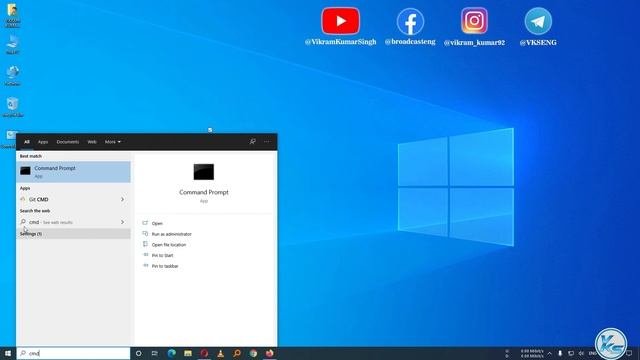Open the search options ellipsis menu
Image resolution: width=640 pixels, height=360 pixels.
(267, 142)
